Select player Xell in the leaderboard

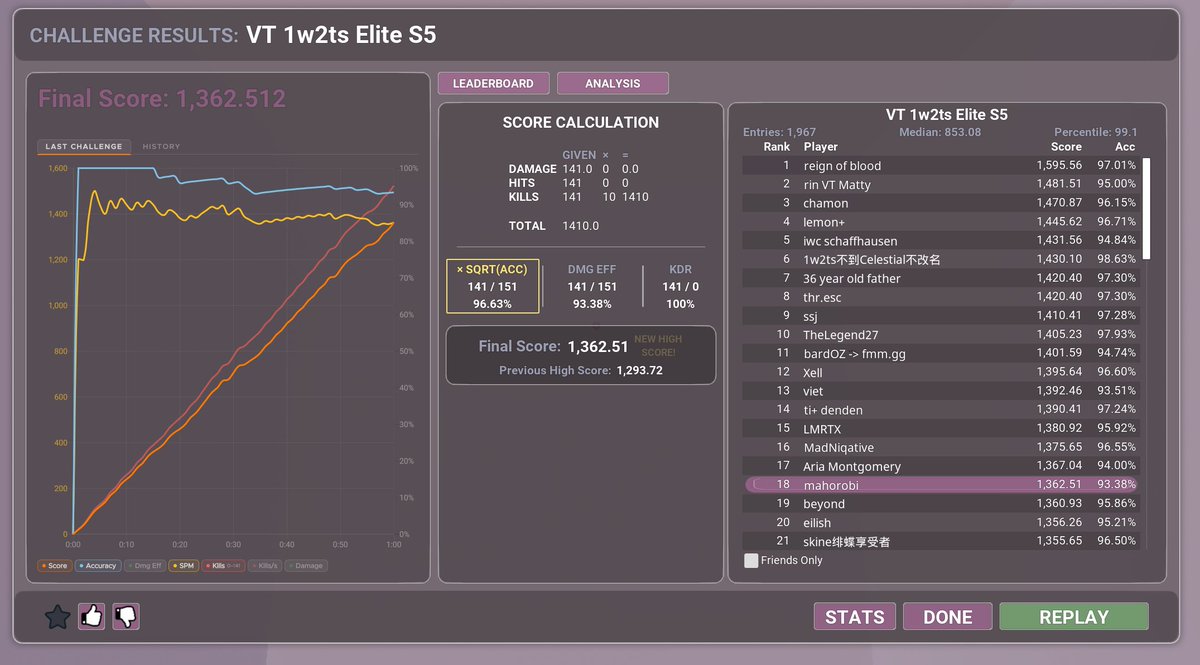click(943, 372)
